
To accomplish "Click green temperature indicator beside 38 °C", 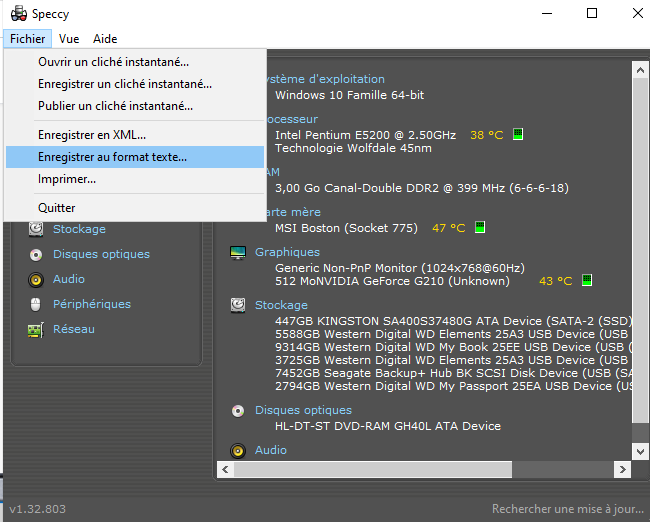I will coord(518,134).
